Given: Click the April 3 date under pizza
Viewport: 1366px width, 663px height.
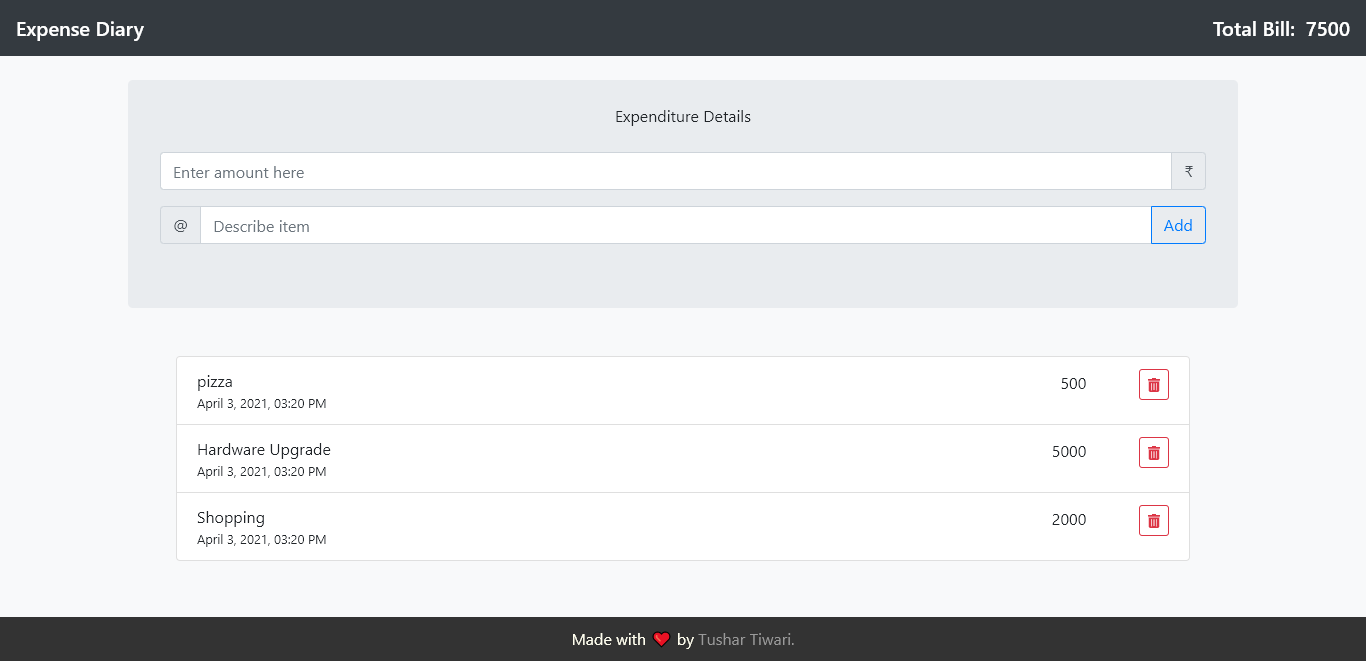Looking at the screenshot, I should (x=262, y=403).
